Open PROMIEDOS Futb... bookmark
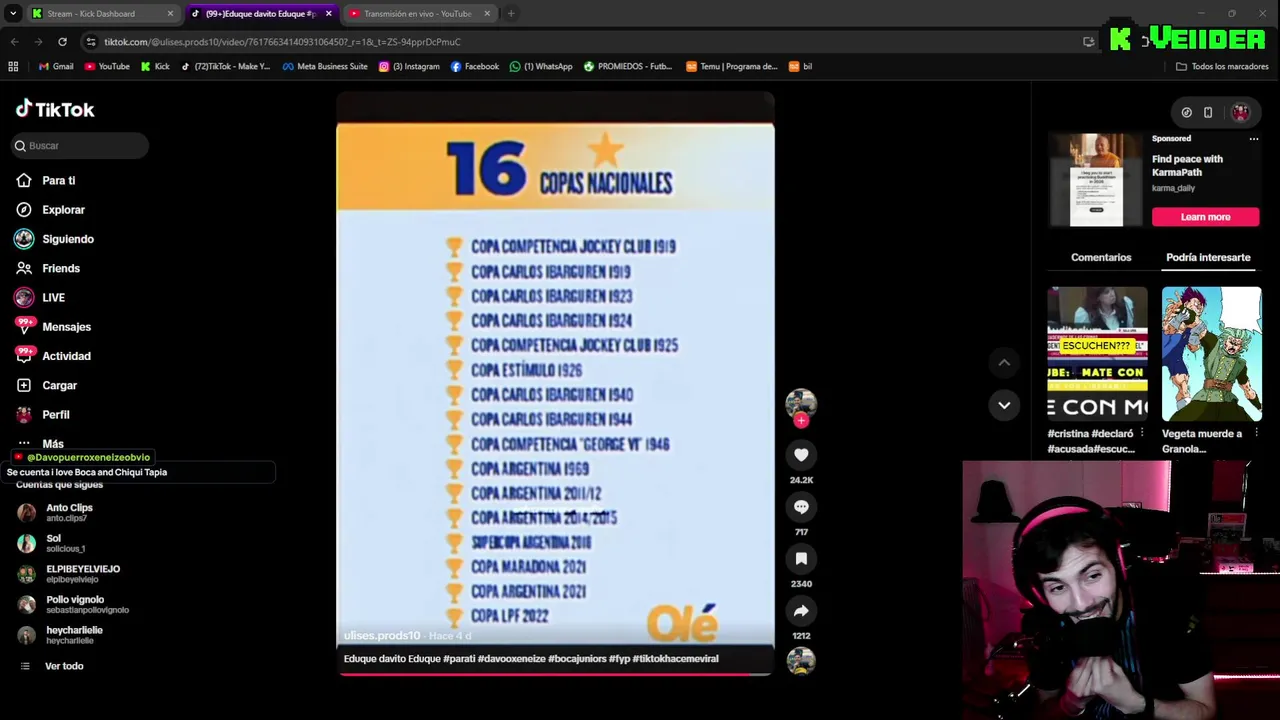 click(x=628, y=66)
